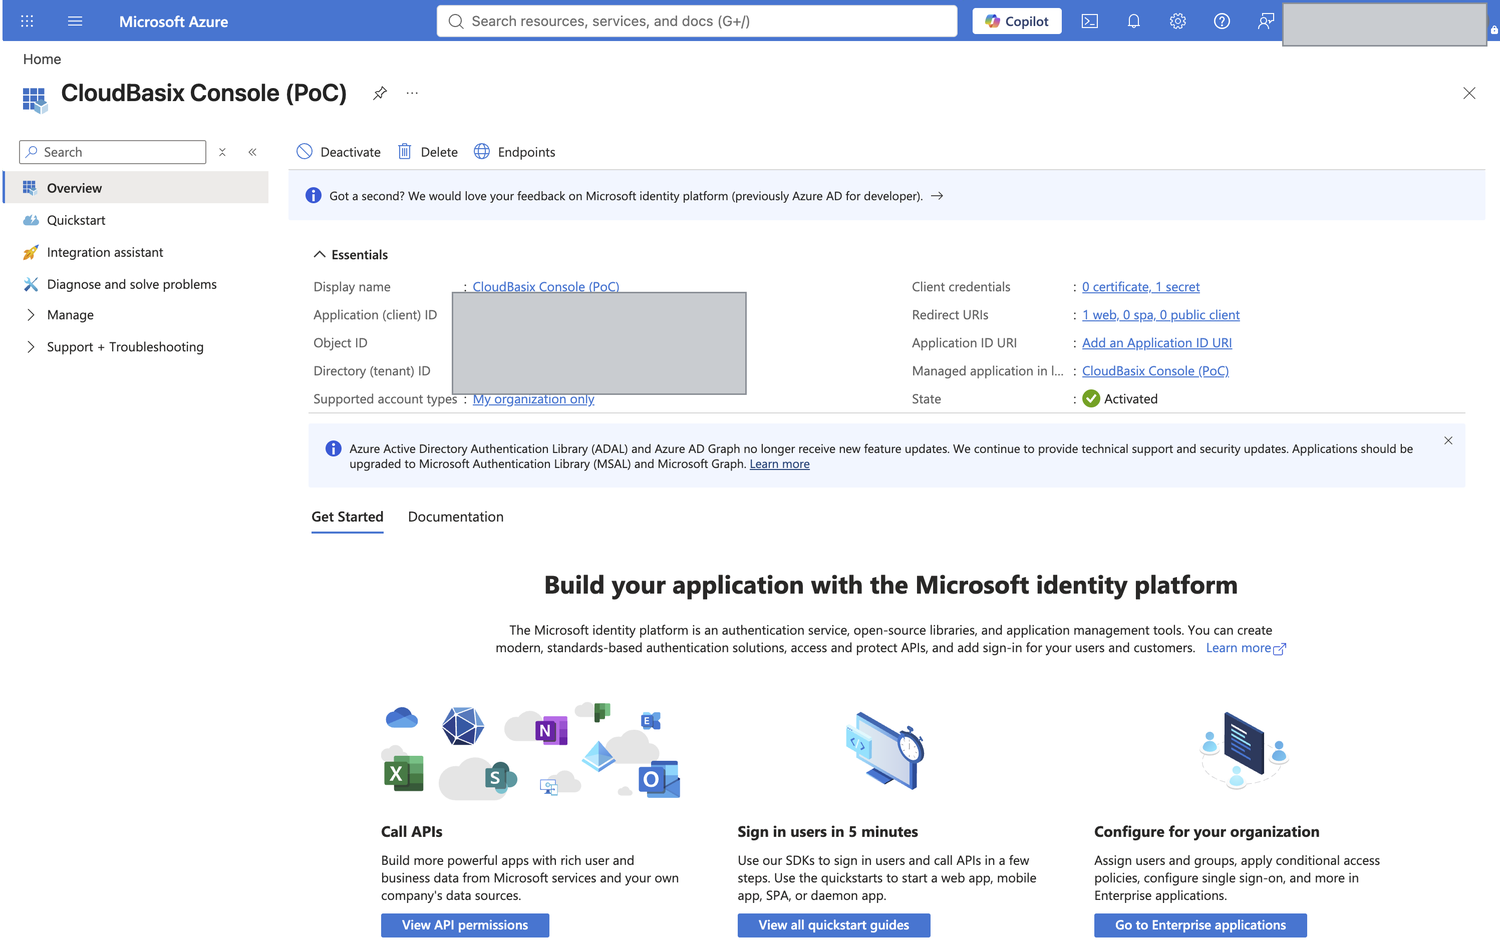The image size is (1500, 951).
Task: Click View API permissions button
Action: point(465,925)
